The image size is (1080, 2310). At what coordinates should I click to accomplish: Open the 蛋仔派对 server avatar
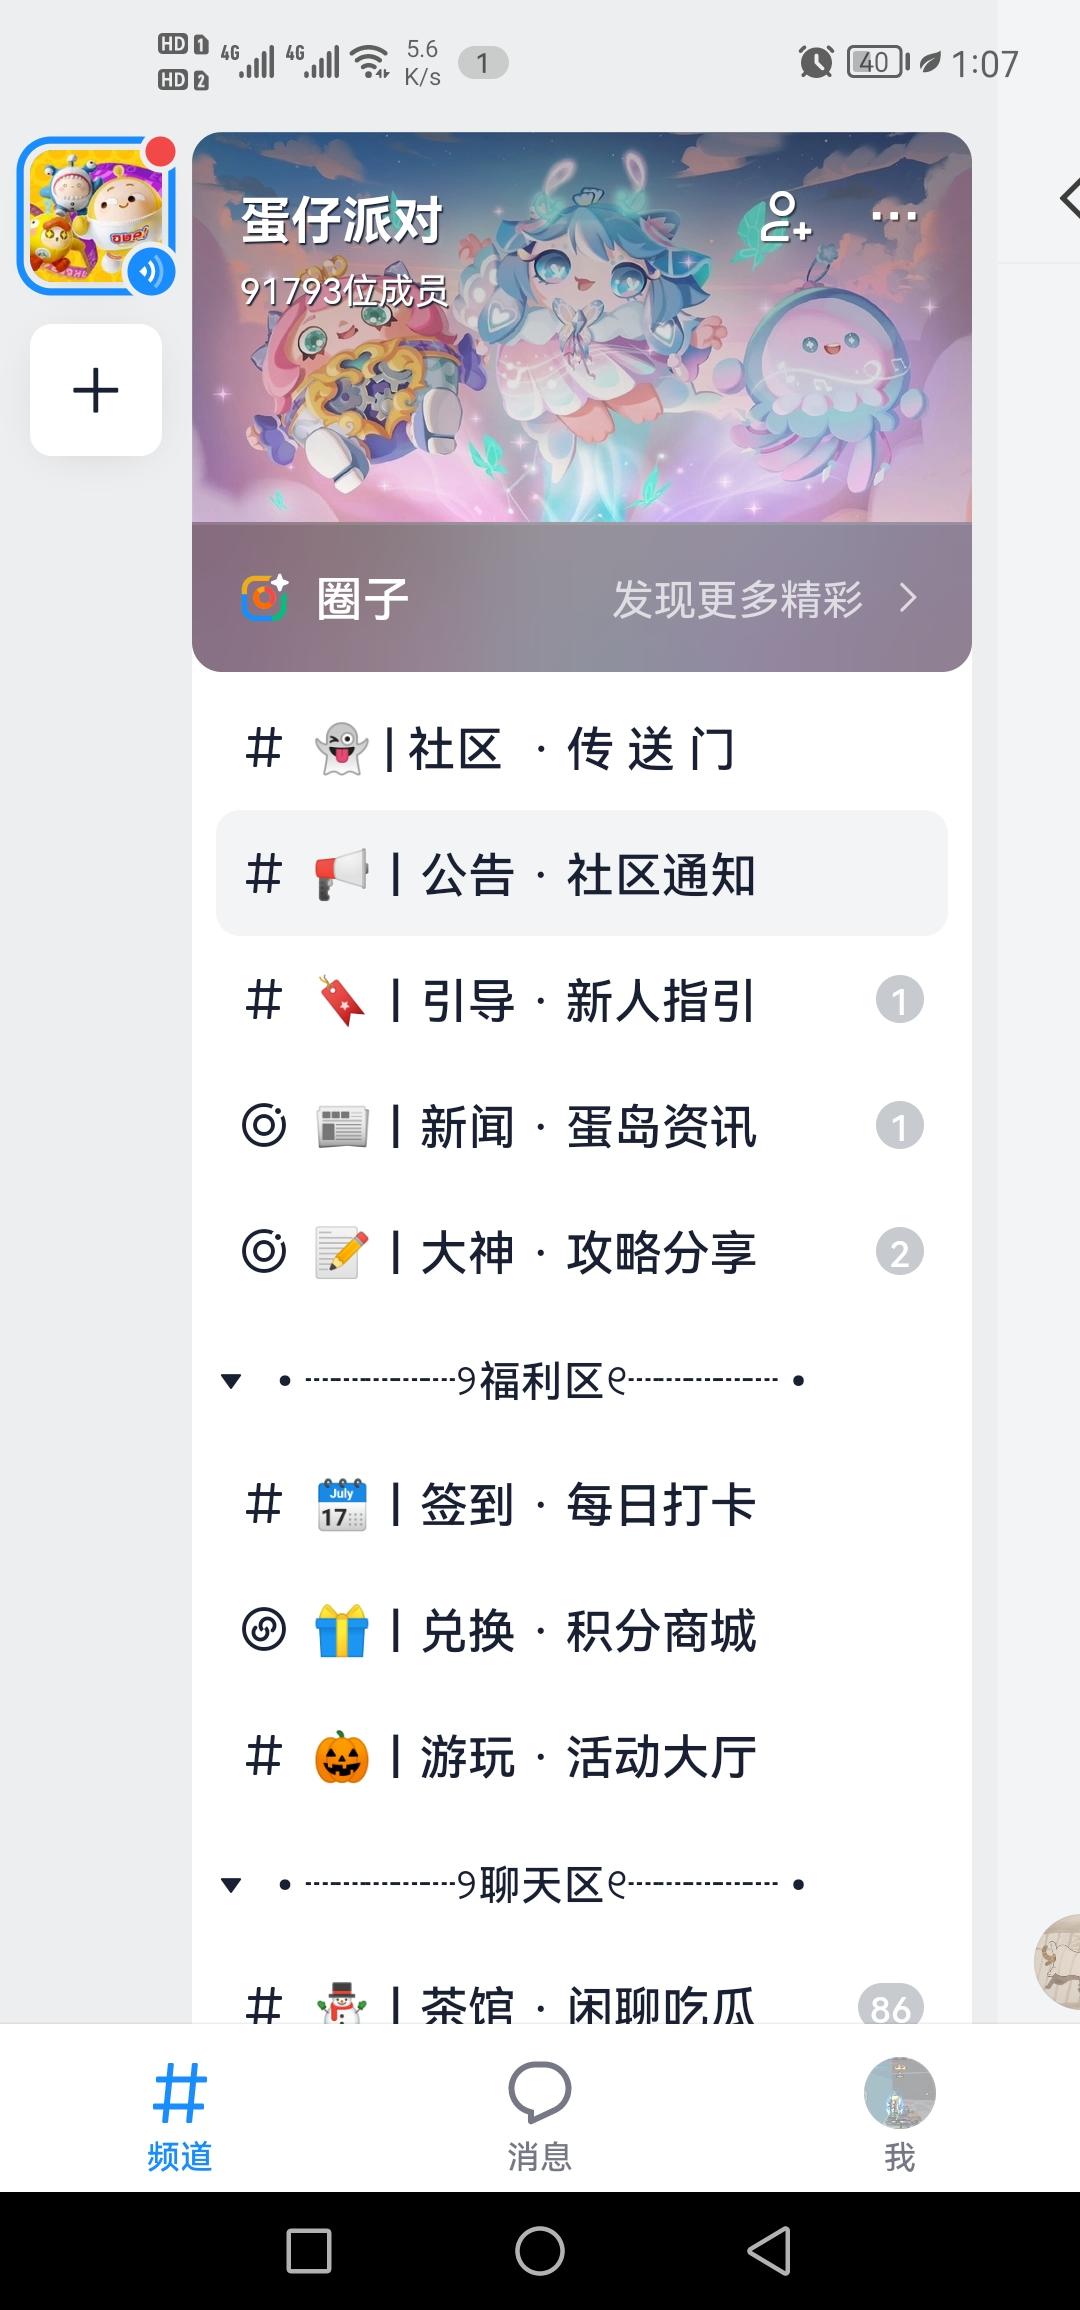point(97,215)
